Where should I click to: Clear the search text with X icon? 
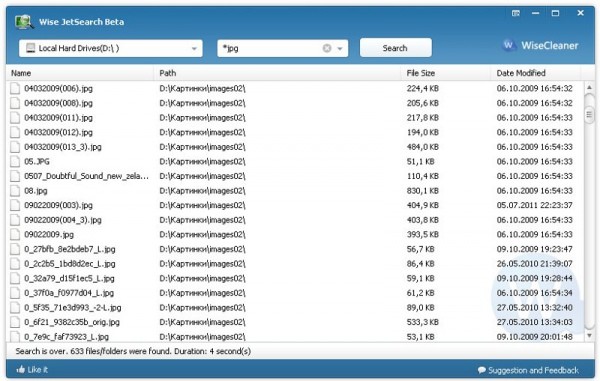327,48
